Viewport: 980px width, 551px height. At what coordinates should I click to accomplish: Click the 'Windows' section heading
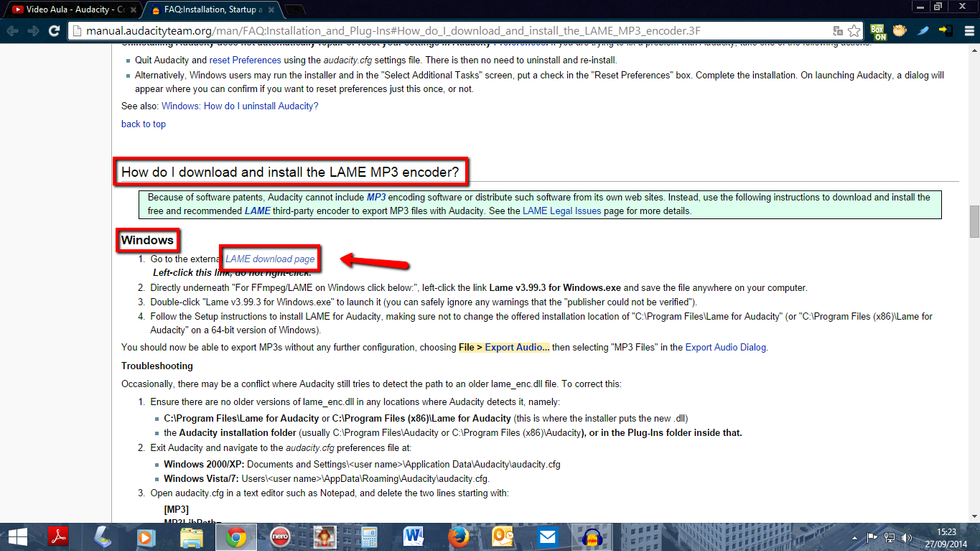[x=147, y=241]
